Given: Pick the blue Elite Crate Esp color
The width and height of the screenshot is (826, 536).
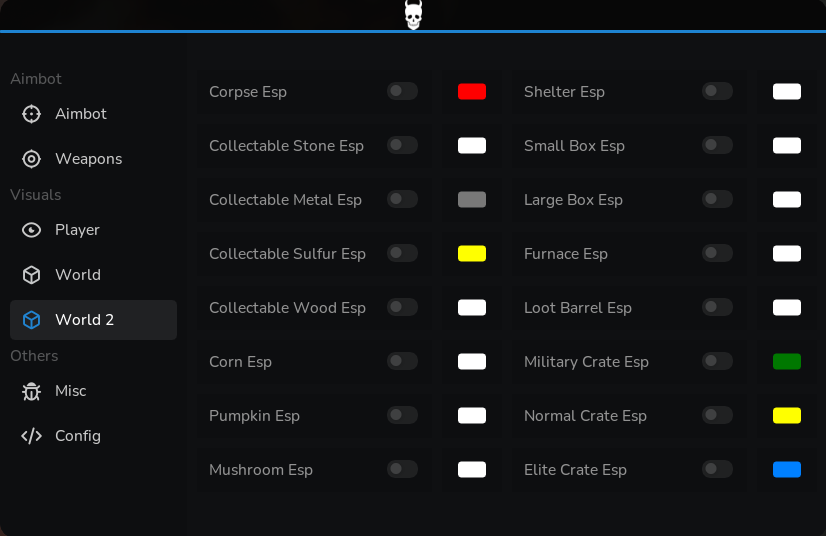Looking at the screenshot, I should (787, 470).
